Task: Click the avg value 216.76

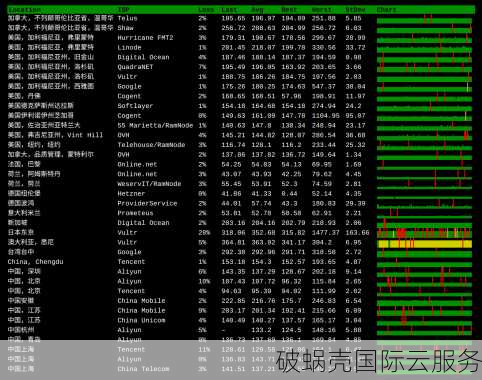Action: [263, 301]
